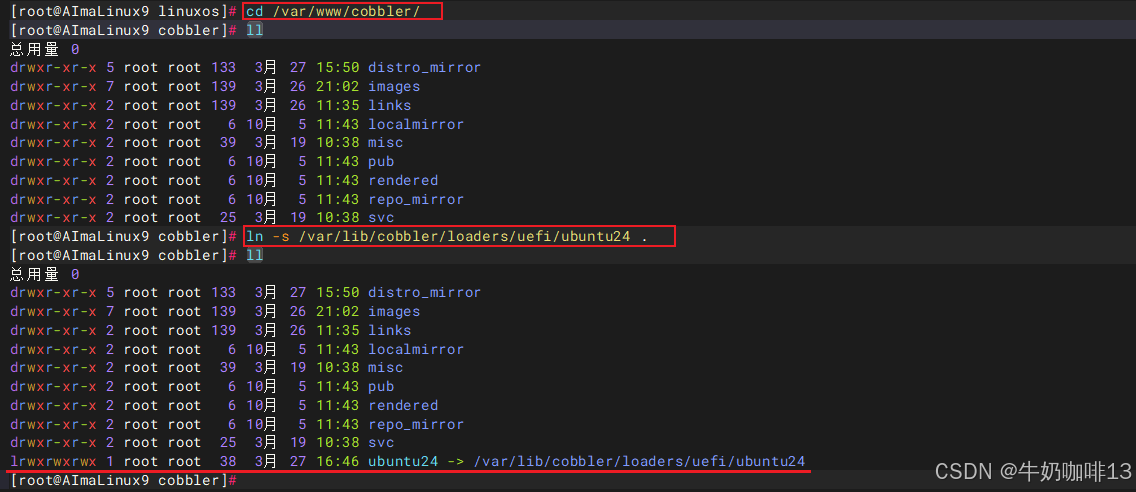Click the cyan "ubuntu24" symlink name
The height and width of the screenshot is (492, 1136).
point(403,462)
